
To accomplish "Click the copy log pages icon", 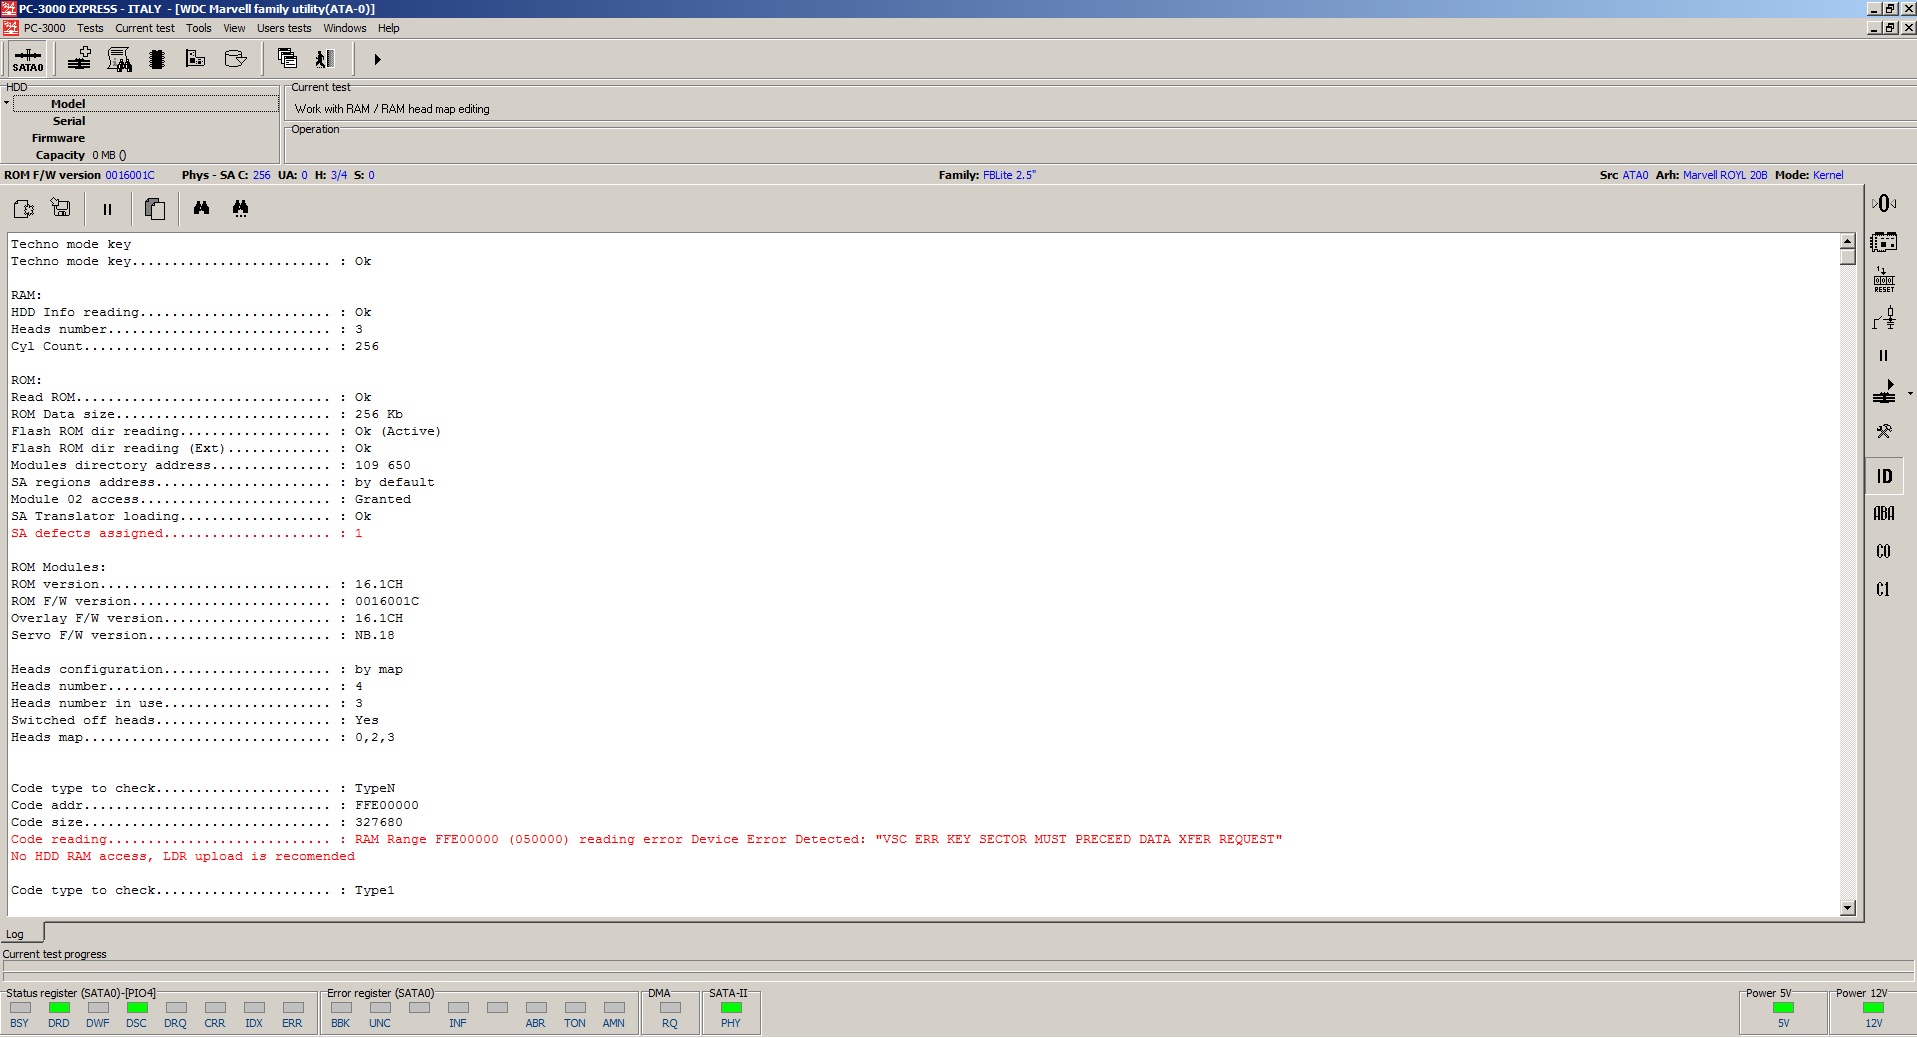I will (154, 208).
